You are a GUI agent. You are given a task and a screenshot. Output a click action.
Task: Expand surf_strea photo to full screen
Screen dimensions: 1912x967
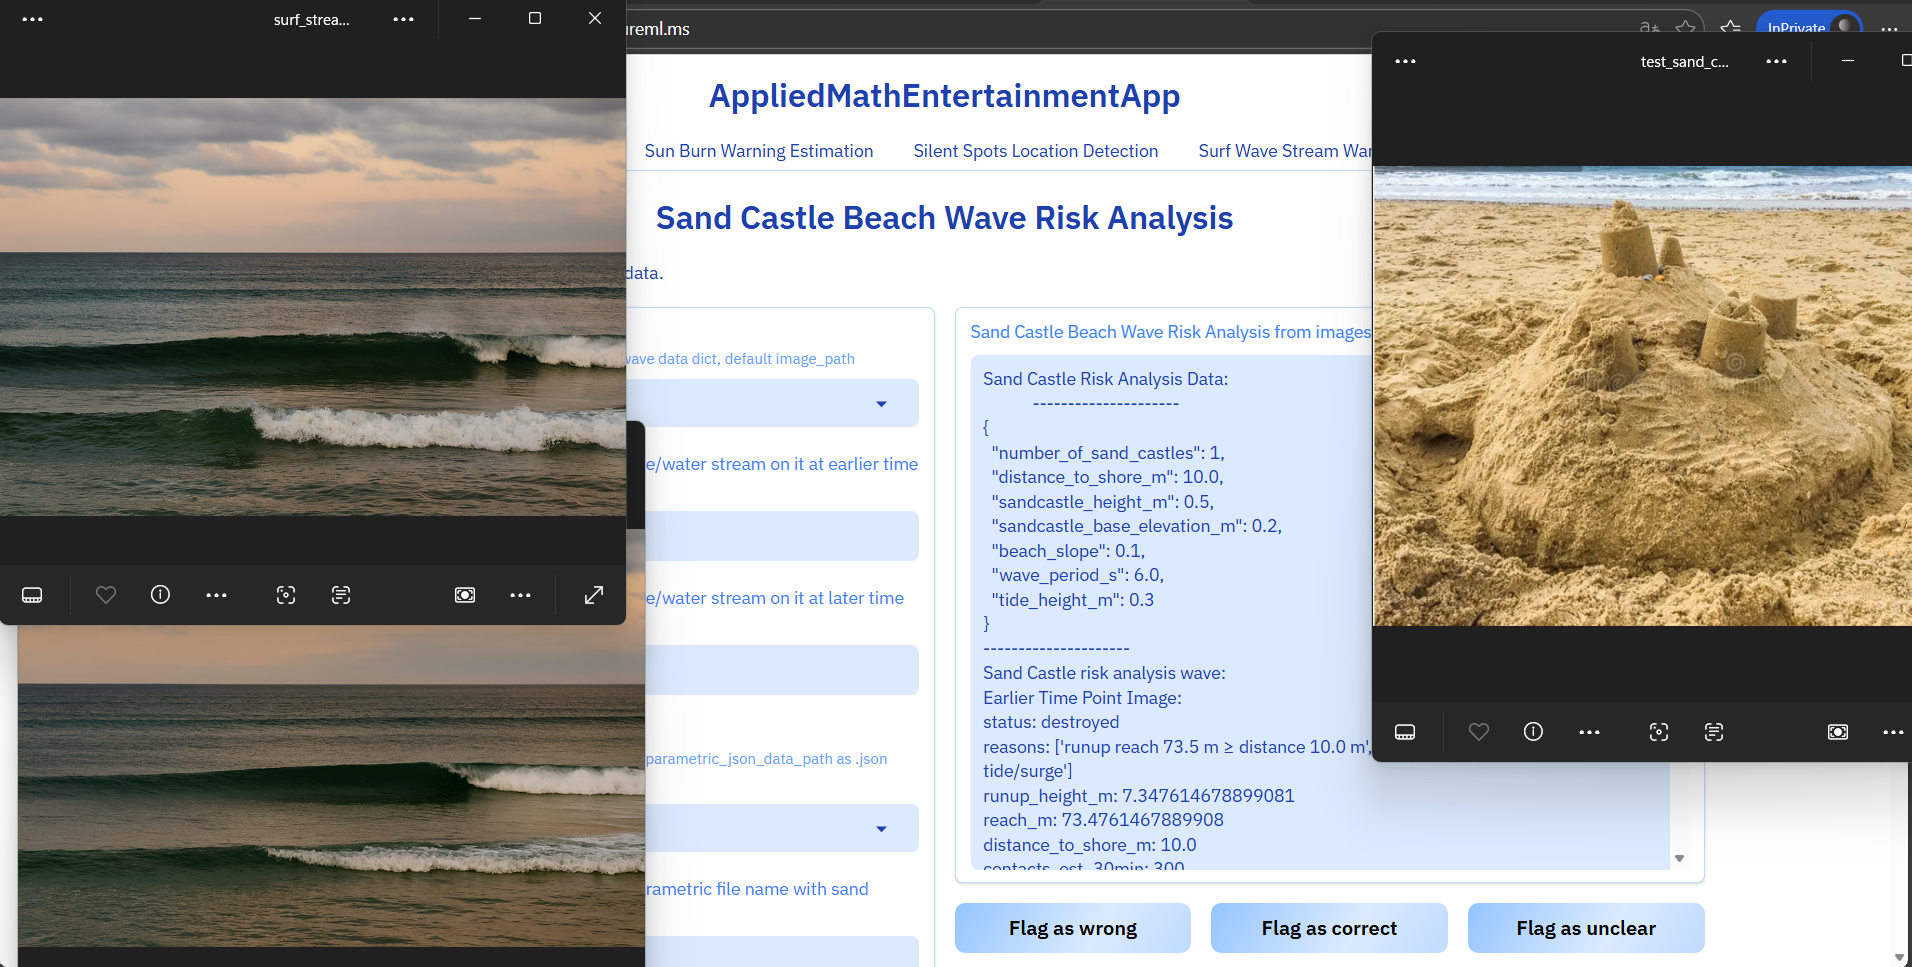594,595
